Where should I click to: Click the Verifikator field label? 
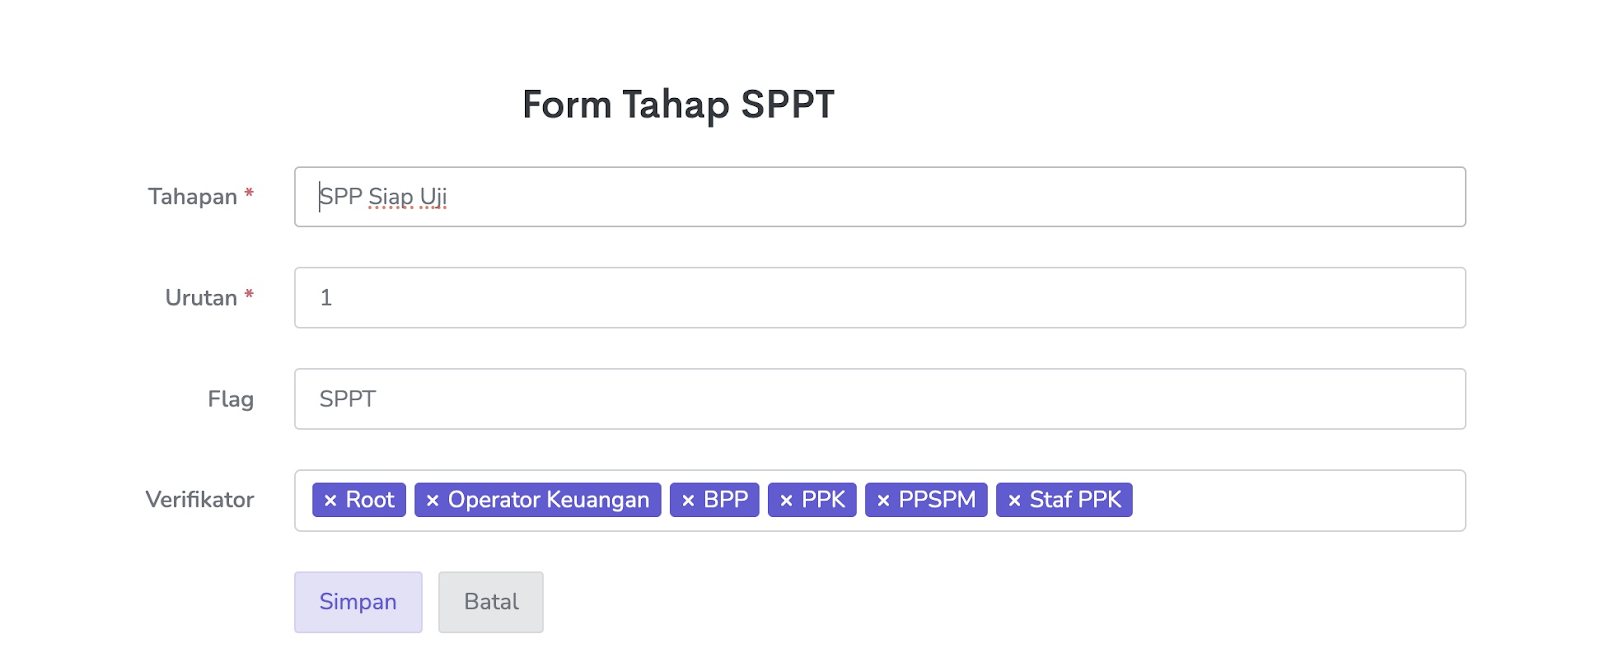pyautogui.click(x=200, y=500)
